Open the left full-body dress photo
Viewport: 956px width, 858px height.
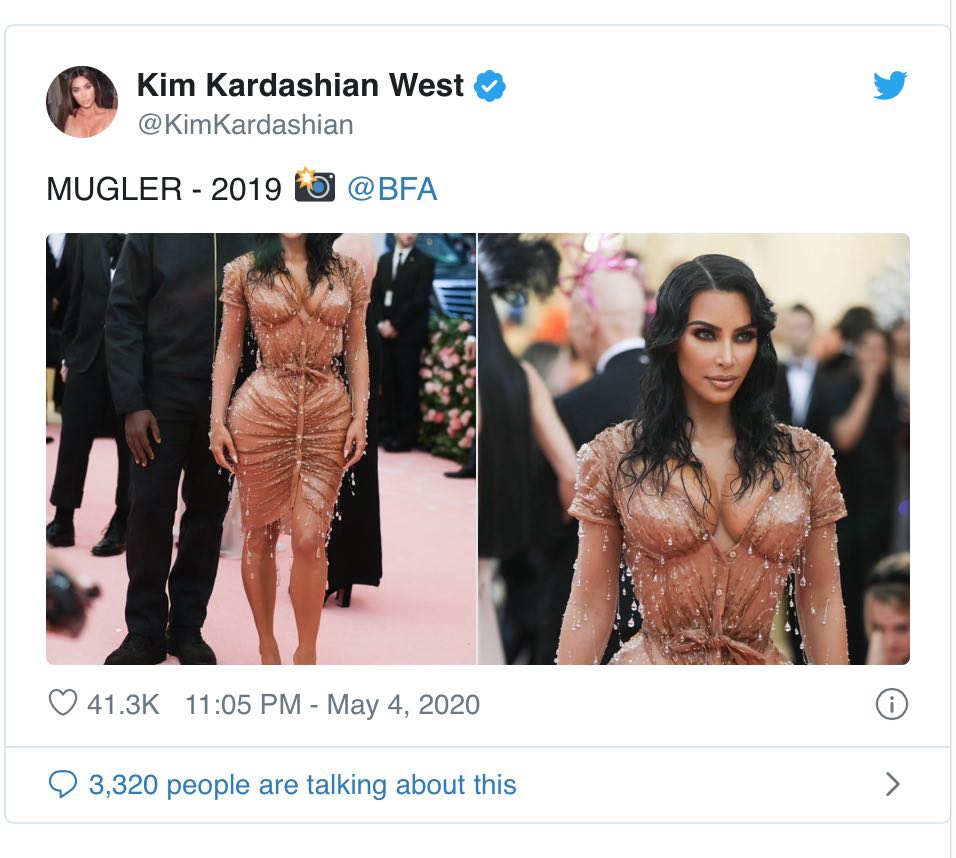coord(261,449)
